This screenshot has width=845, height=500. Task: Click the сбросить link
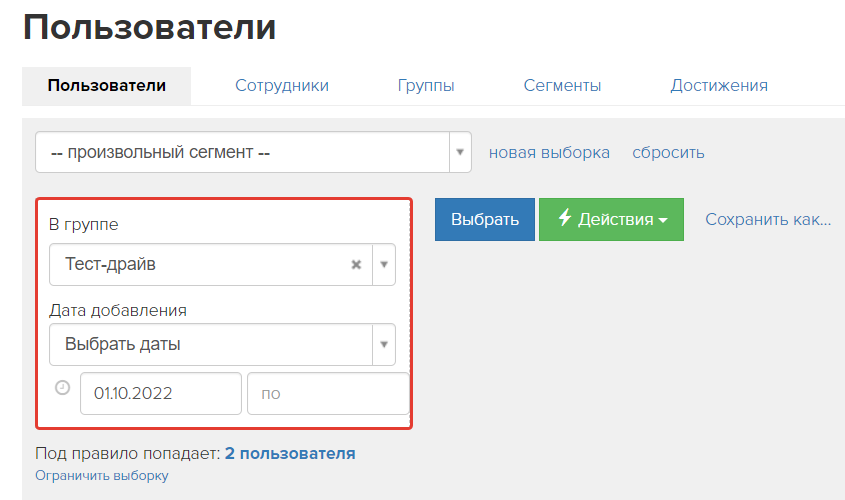[x=668, y=152]
